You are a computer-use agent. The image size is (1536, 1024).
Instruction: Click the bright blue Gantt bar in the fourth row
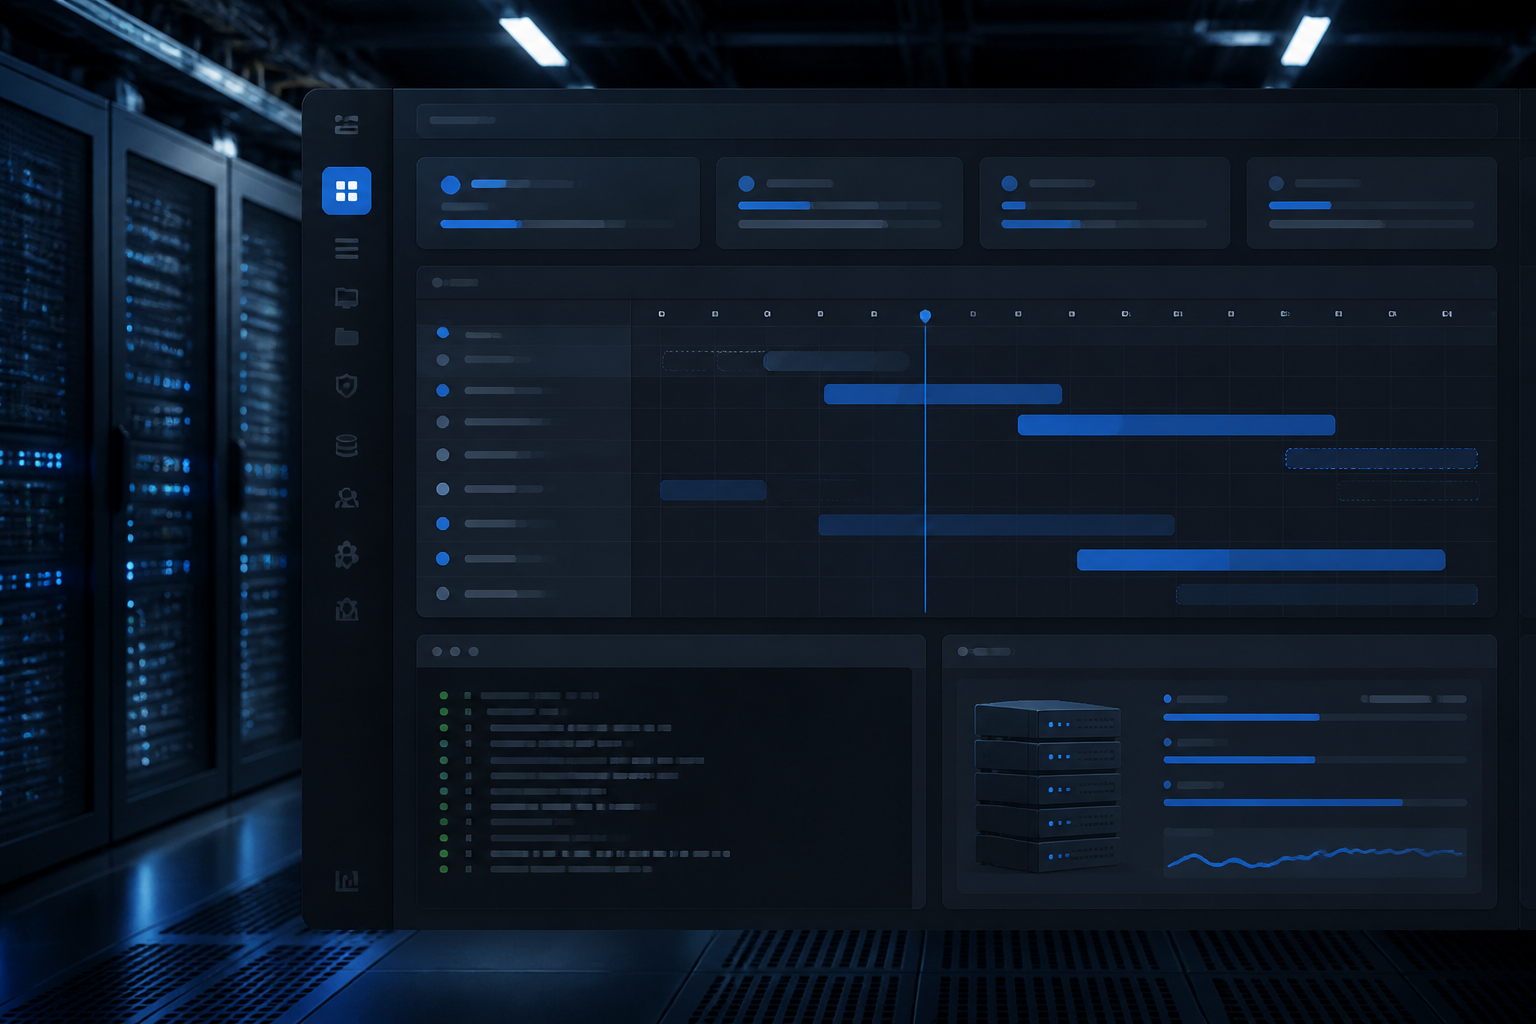1176,425
